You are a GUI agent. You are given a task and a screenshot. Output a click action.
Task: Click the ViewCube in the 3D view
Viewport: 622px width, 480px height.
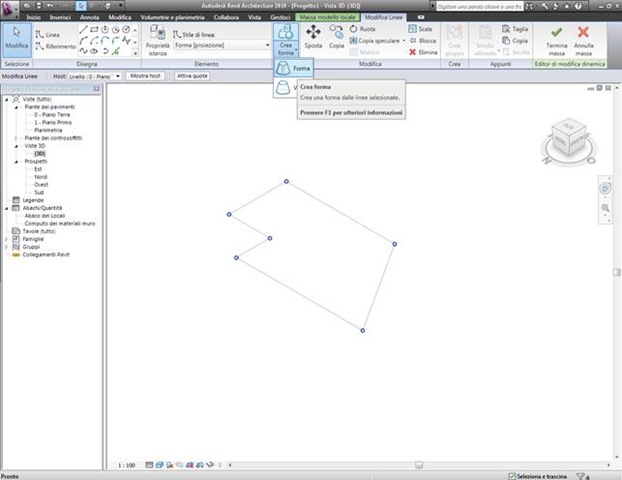(569, 138)
